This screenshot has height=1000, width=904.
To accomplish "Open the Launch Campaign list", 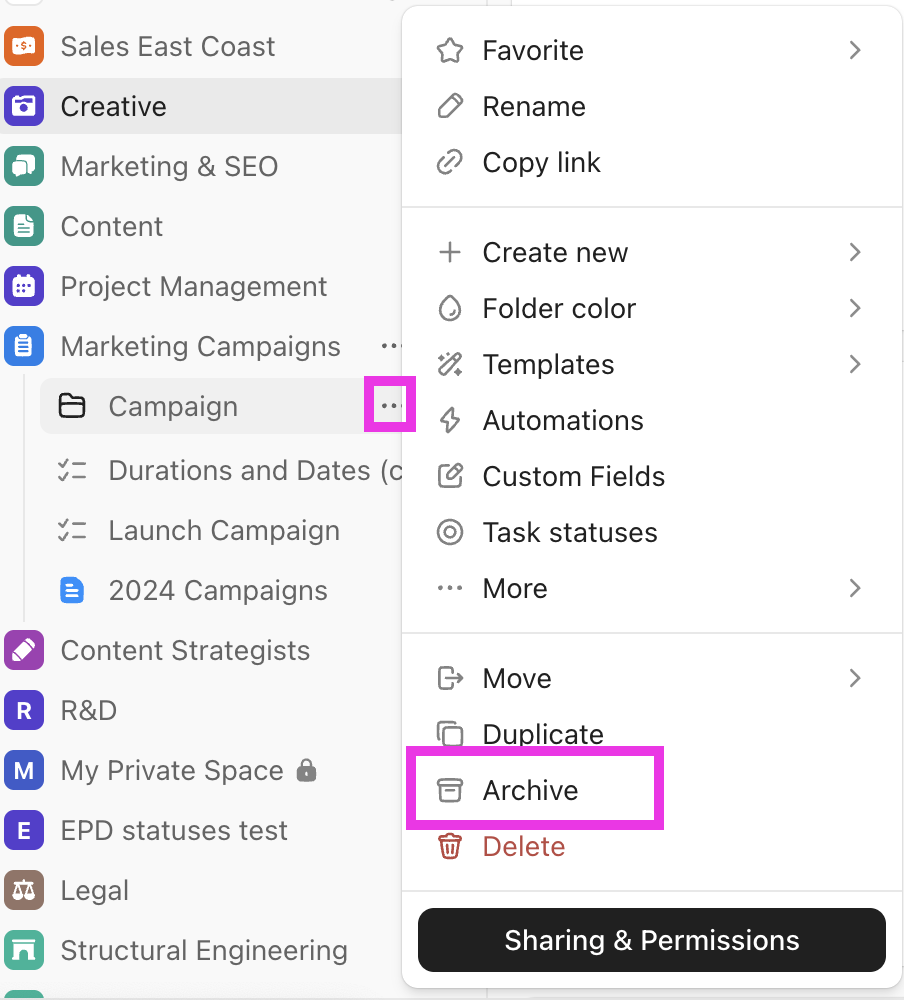I will [223, 531].
